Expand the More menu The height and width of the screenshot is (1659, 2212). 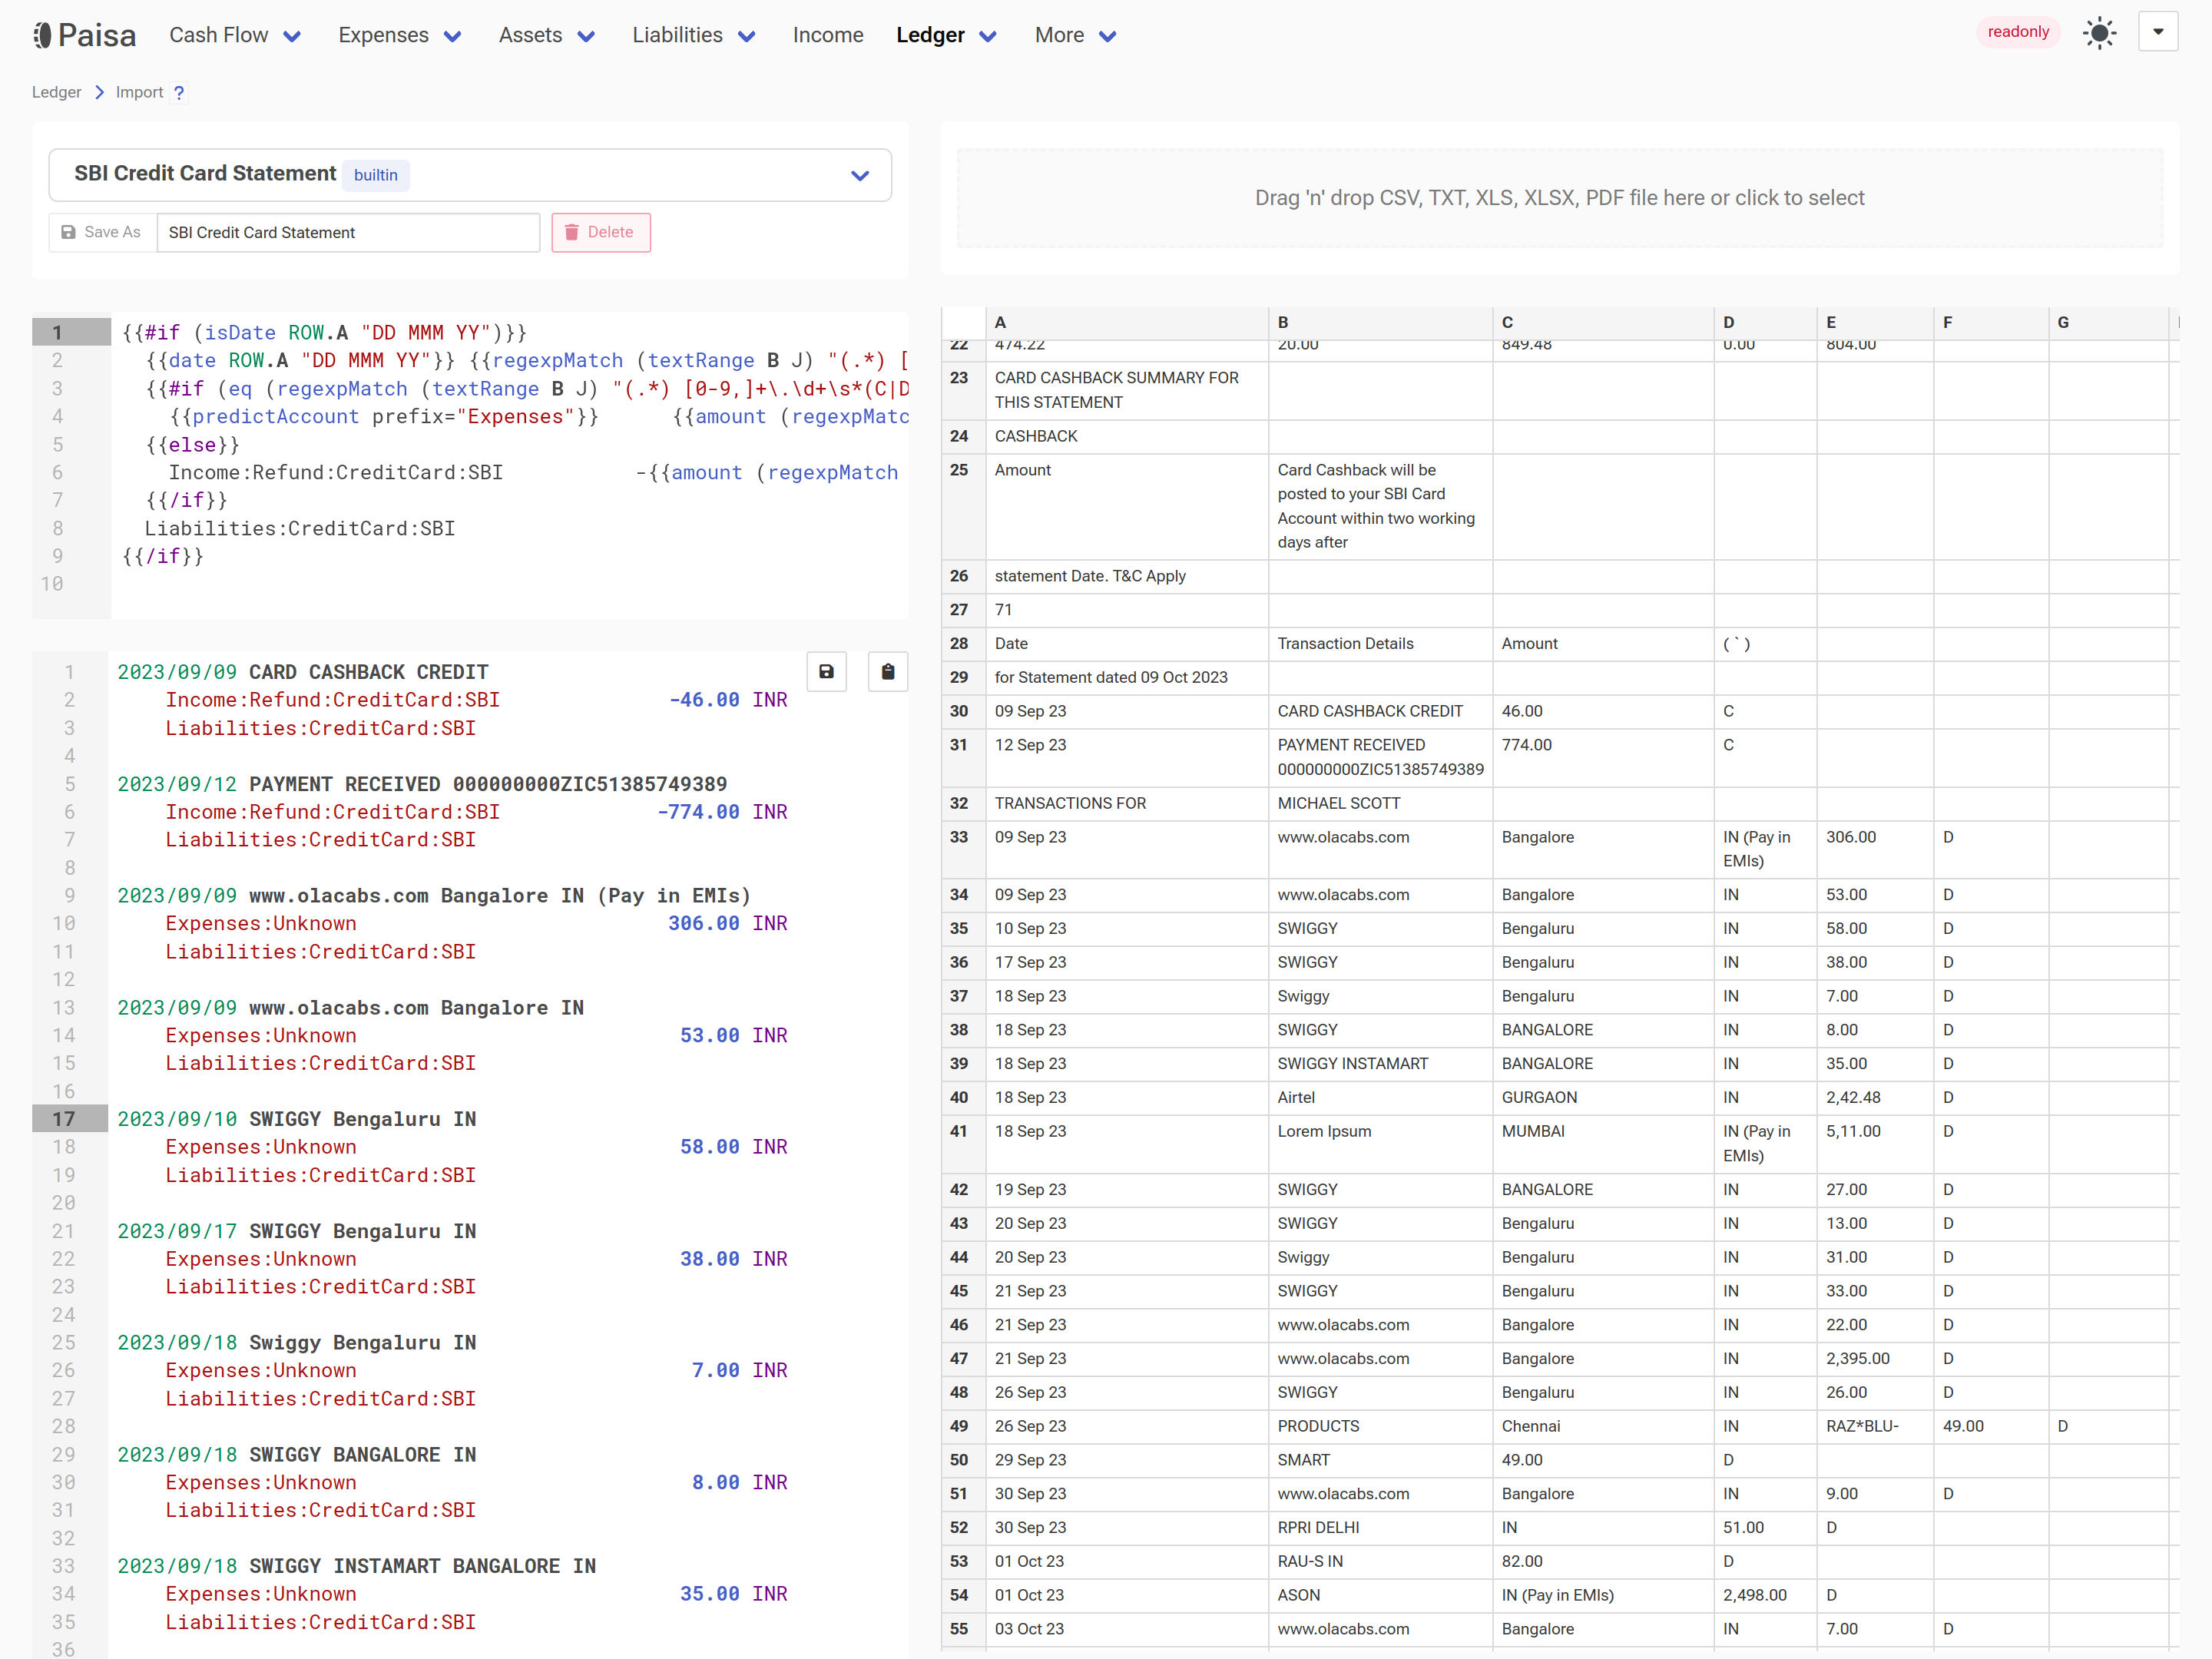[x=1075, y=35]
